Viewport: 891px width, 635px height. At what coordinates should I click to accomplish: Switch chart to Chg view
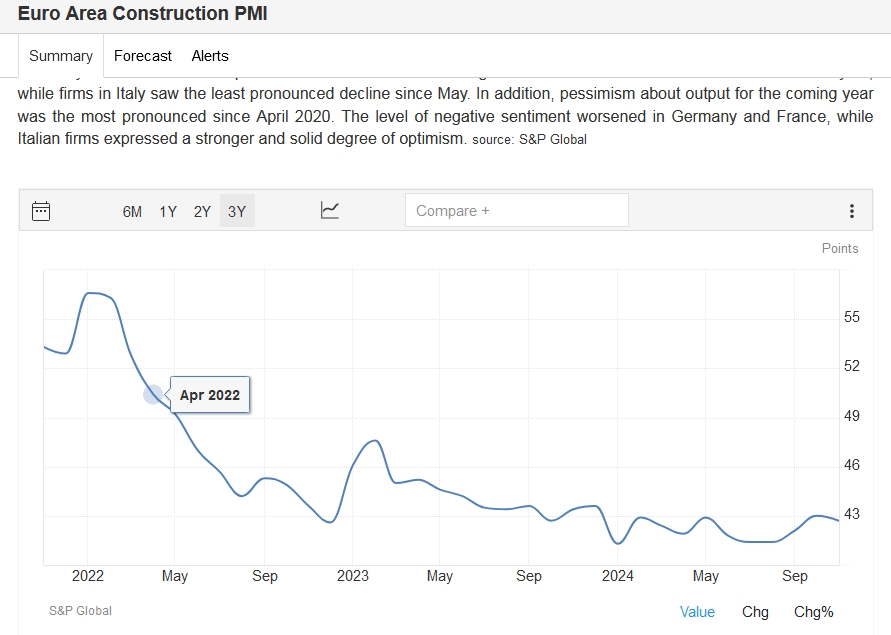pos(755,612)
